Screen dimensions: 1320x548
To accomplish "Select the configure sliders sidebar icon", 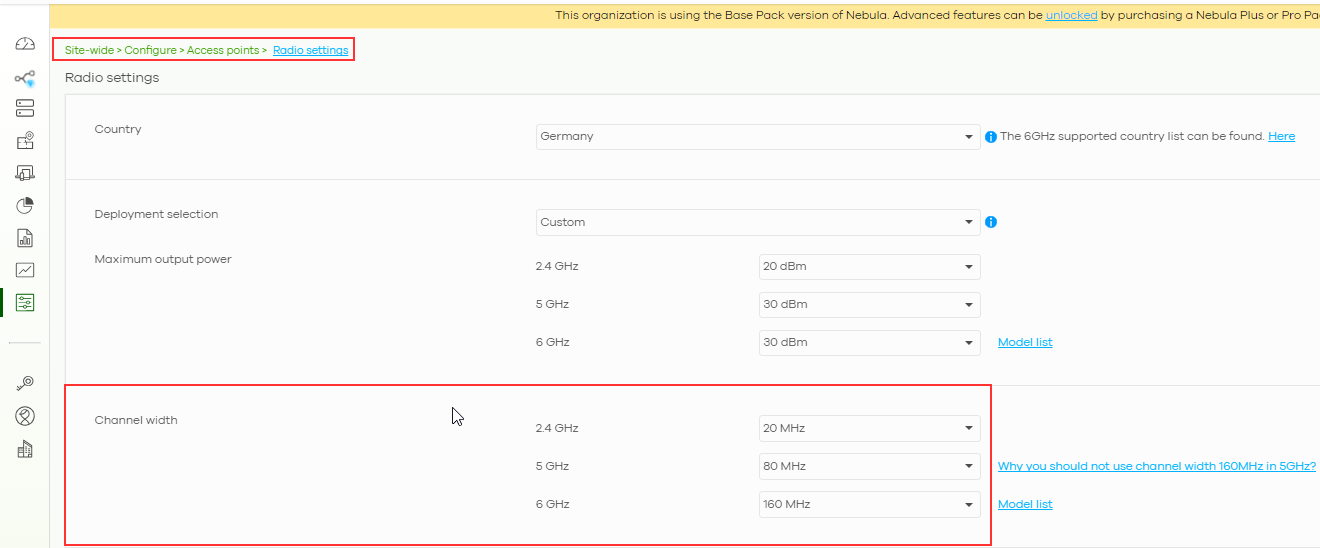I will click(x=25, y=302).
